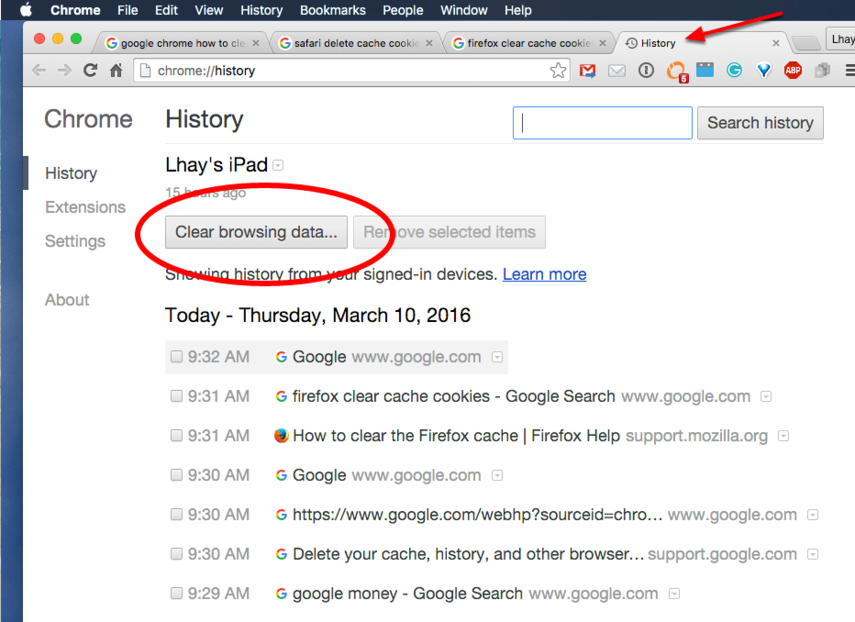Follow the 'Learn more' link
The height and width of the screenshot is (622, 855).
point(544,274)
